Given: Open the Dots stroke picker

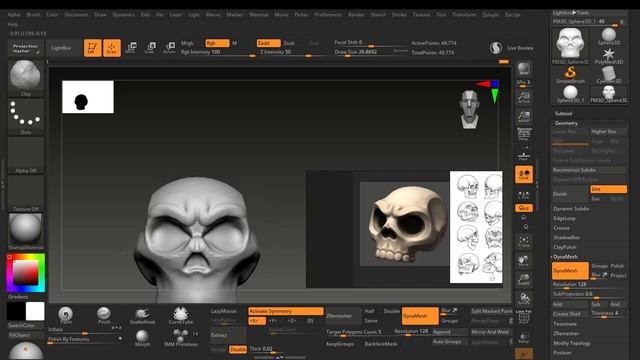Looking at the screenshot, I should click(25, 116).
